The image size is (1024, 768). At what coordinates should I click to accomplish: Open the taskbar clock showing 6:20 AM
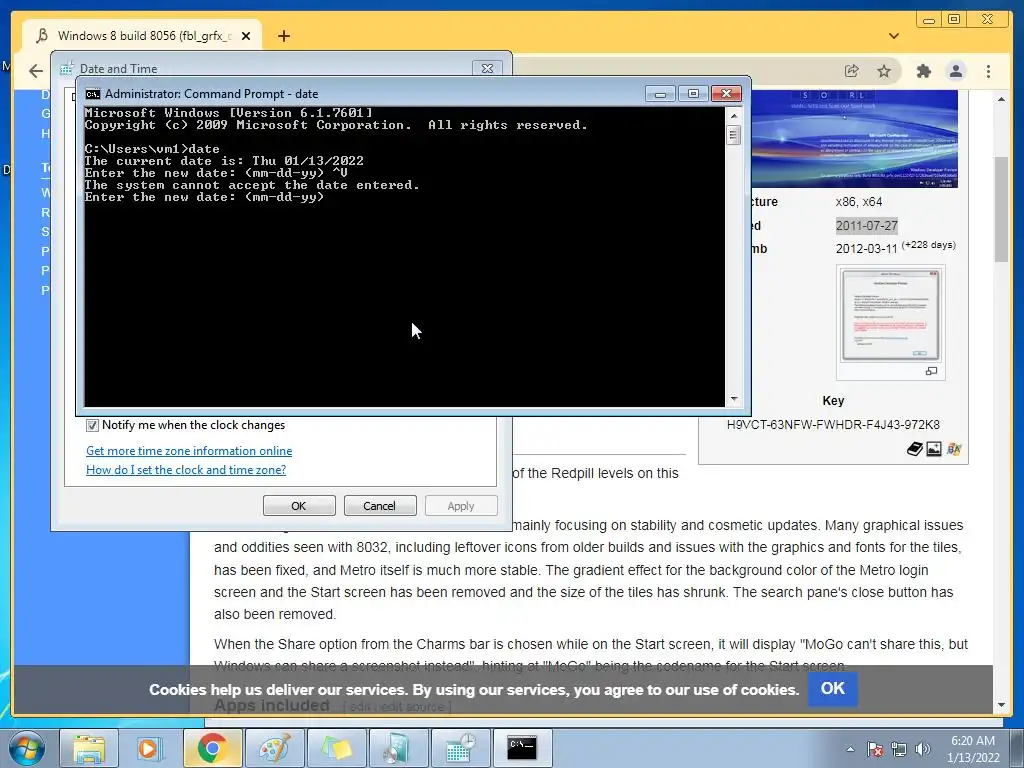click(x=973, y=749)
